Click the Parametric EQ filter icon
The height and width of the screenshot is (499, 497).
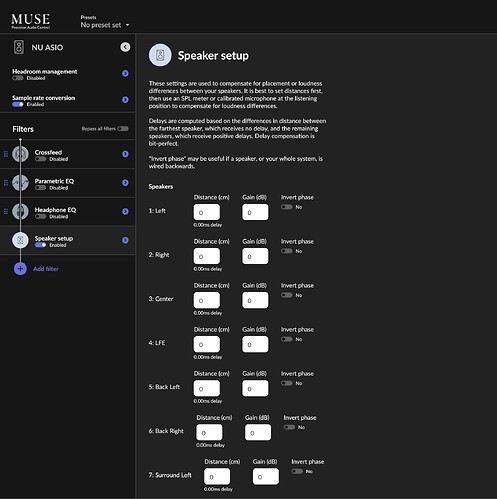coord(20,183)
